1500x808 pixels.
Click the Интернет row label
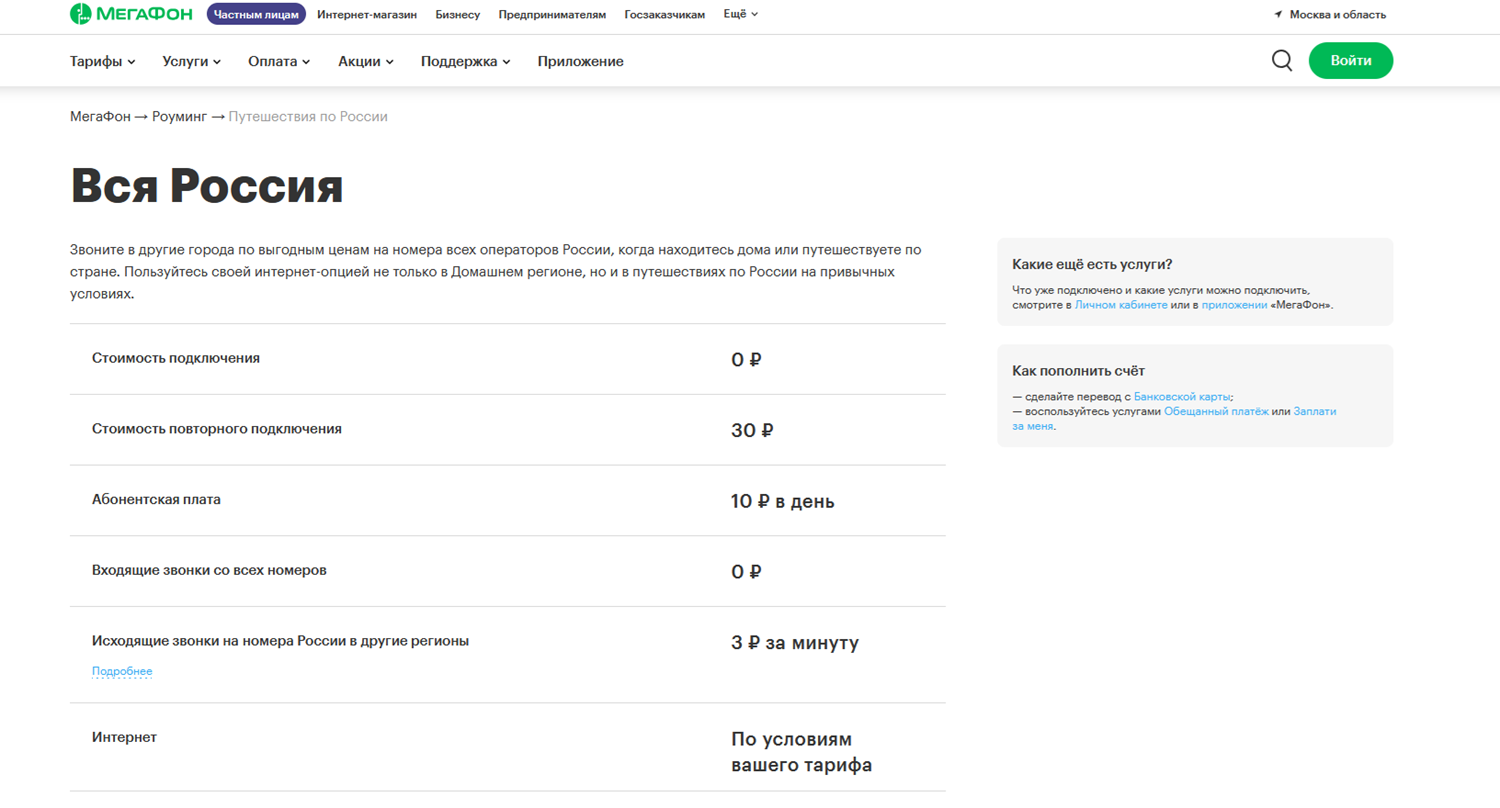pos(124,737)
